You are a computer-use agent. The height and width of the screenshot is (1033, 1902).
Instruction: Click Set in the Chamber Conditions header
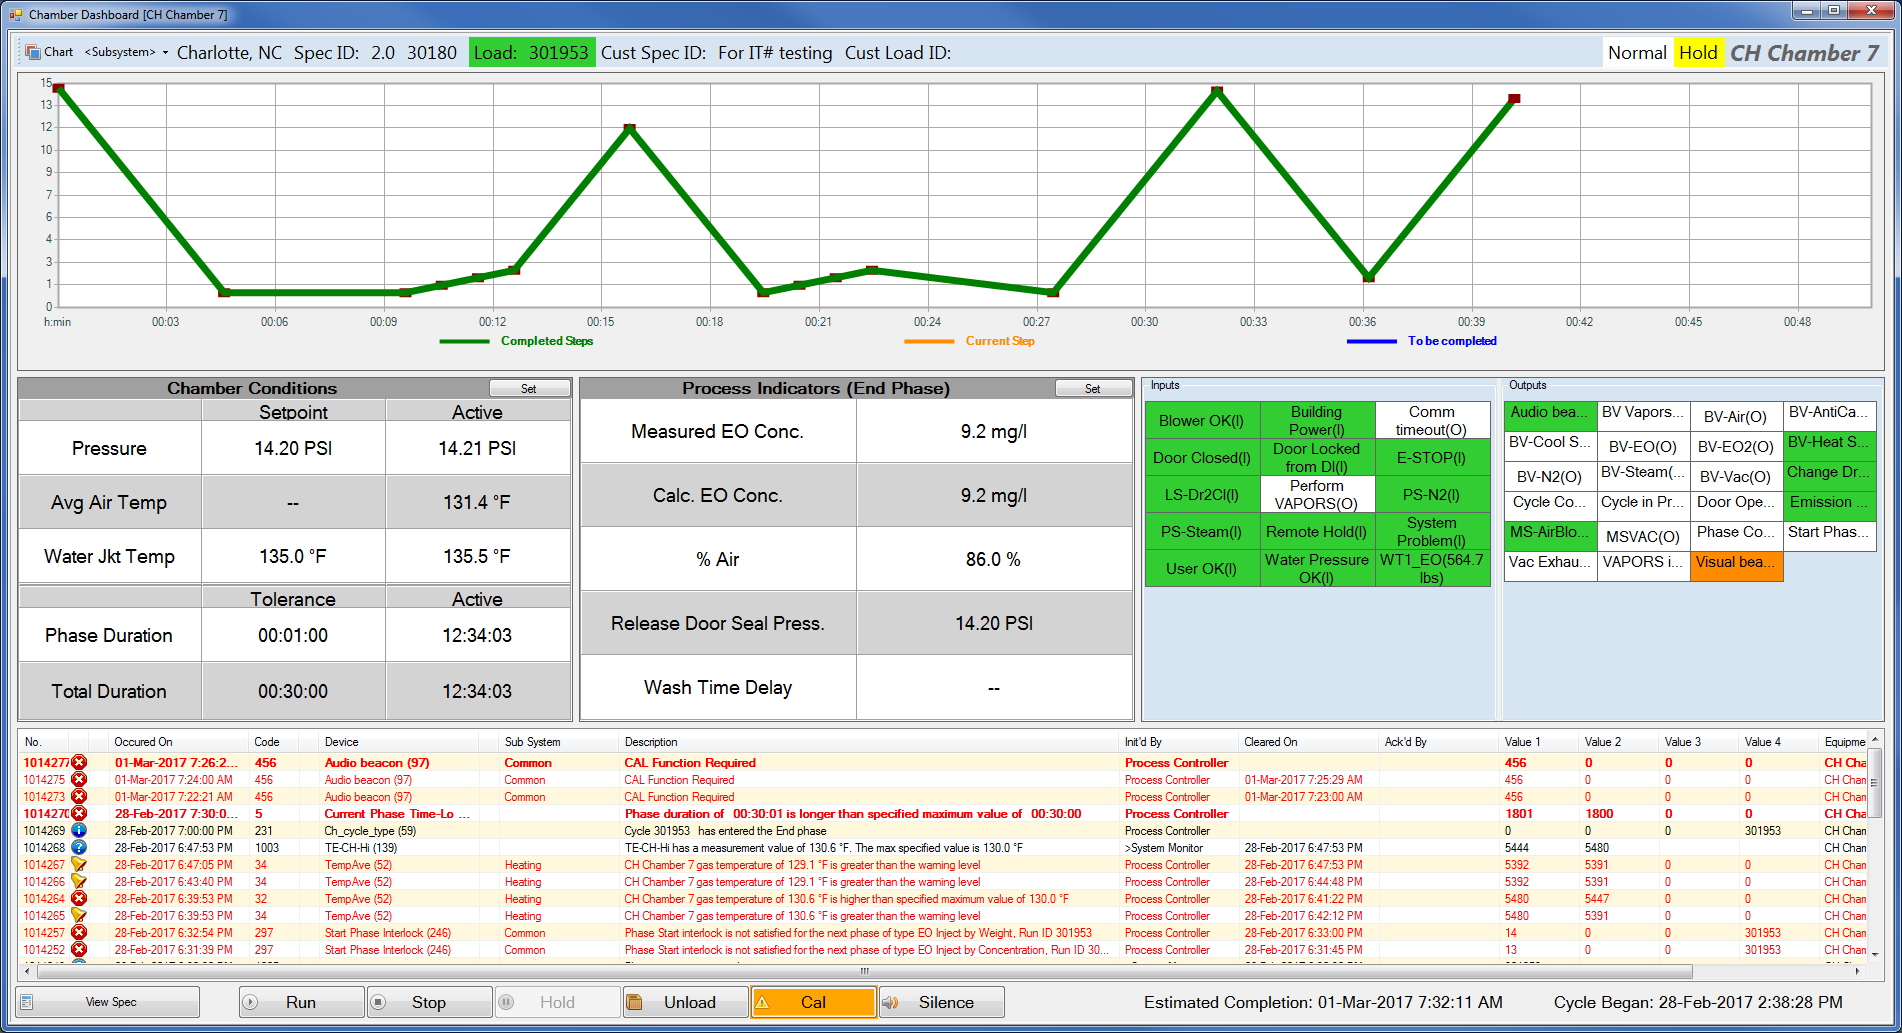(x=529, y=388)
